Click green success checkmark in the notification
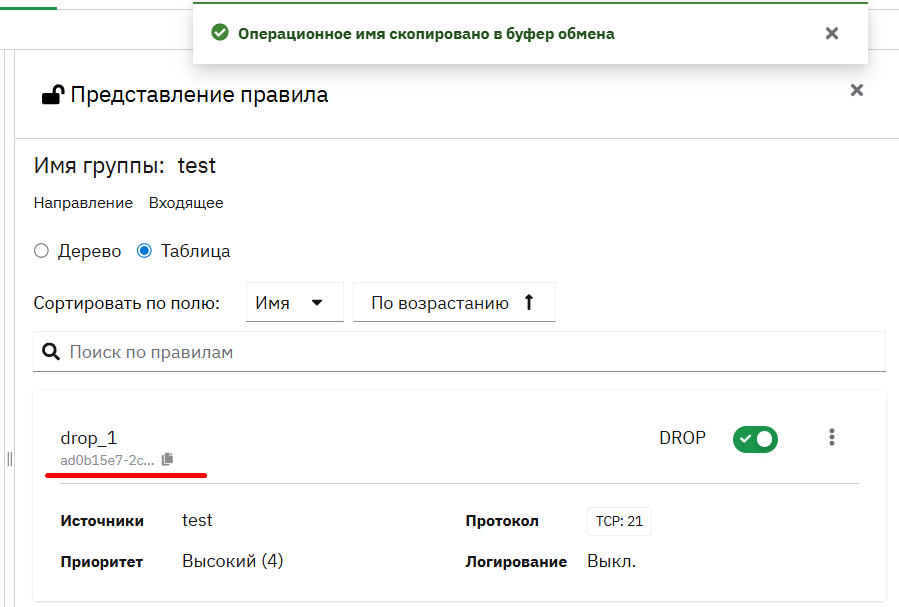Screen dimensions: 899x607 [220, 33]
